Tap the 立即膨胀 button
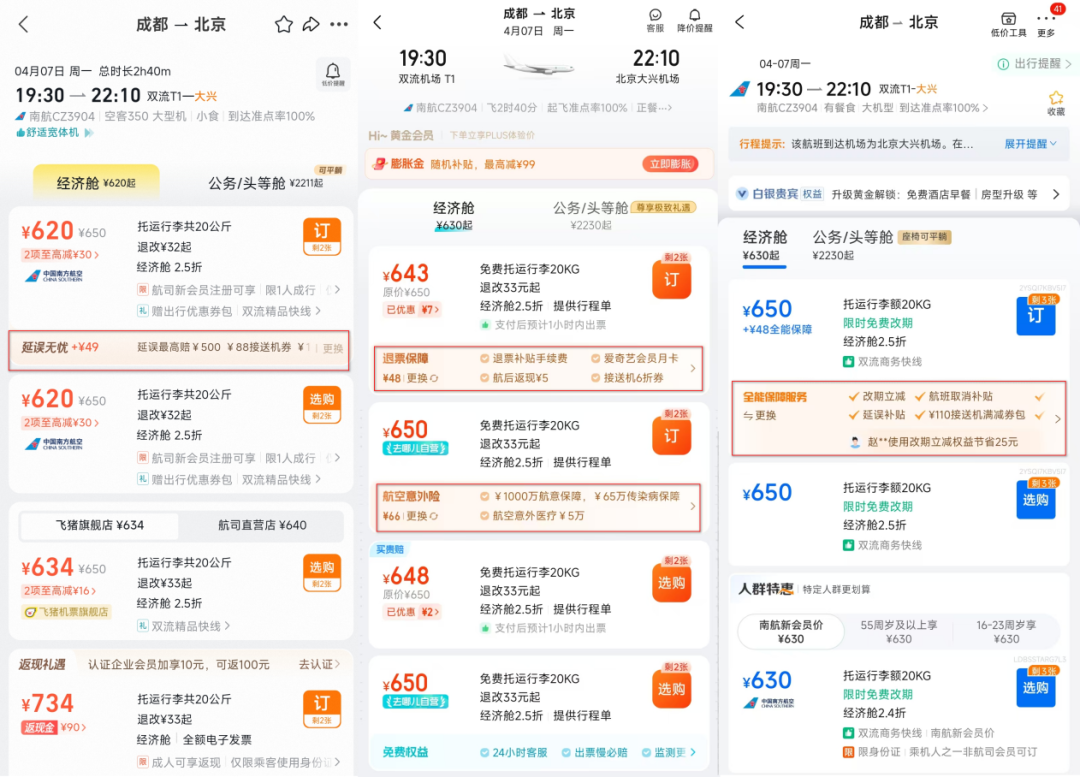 click(670, 164)
